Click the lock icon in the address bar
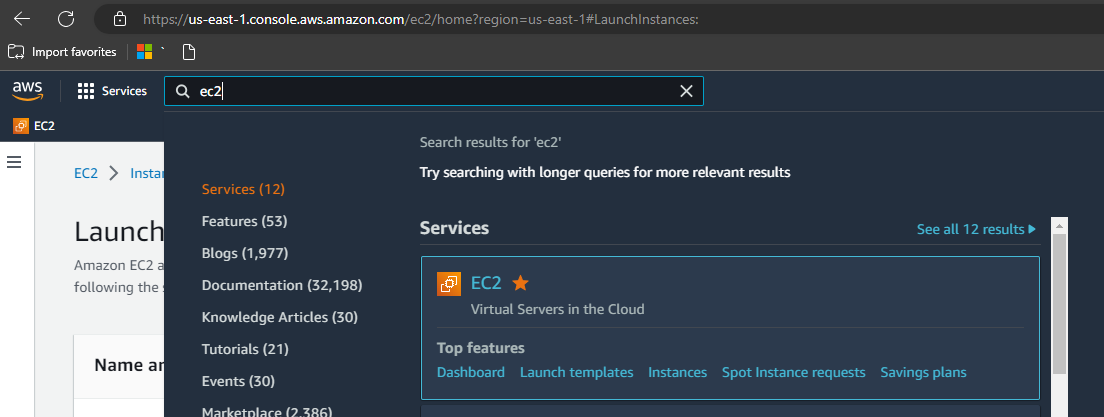1104x417 pixels. tap(120, 19)
